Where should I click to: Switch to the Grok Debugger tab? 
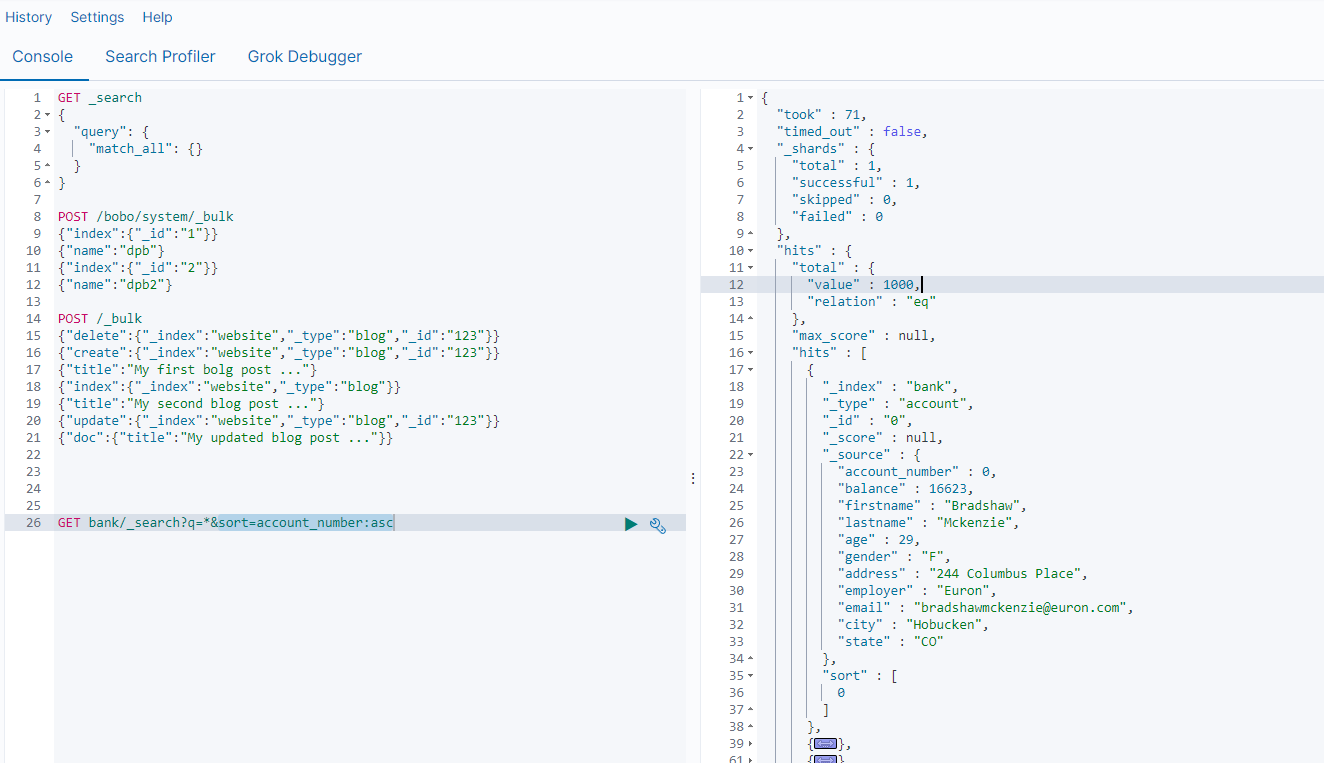point(305,57)
